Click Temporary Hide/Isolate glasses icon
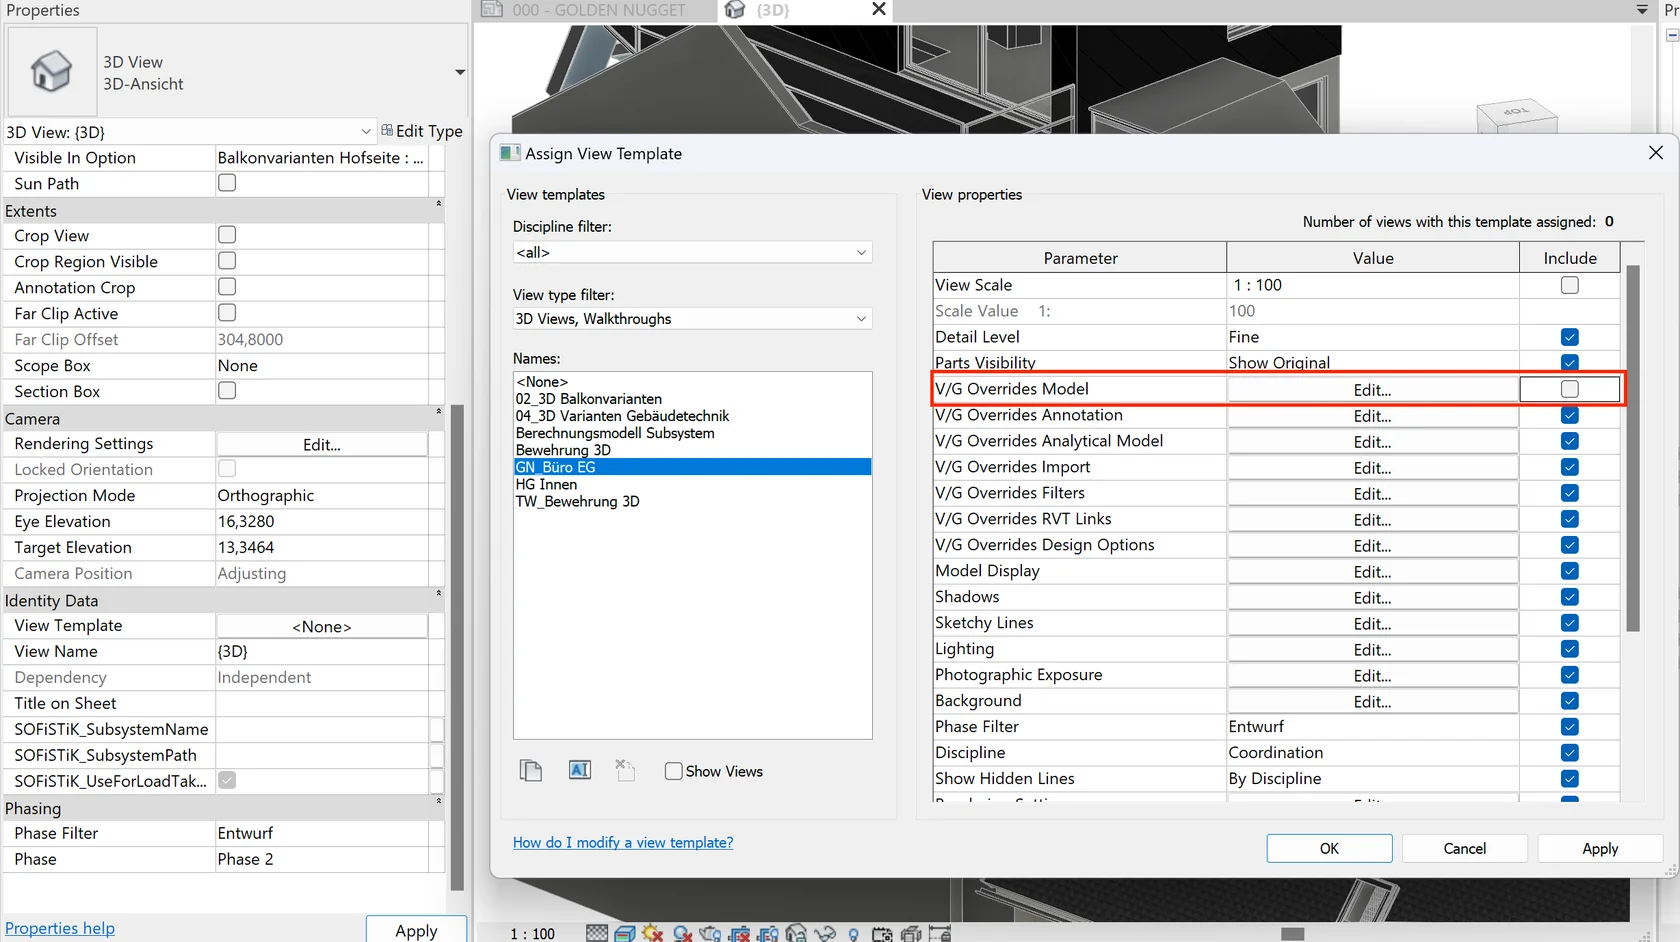The image size is (1680, 942). pos(825,934)
